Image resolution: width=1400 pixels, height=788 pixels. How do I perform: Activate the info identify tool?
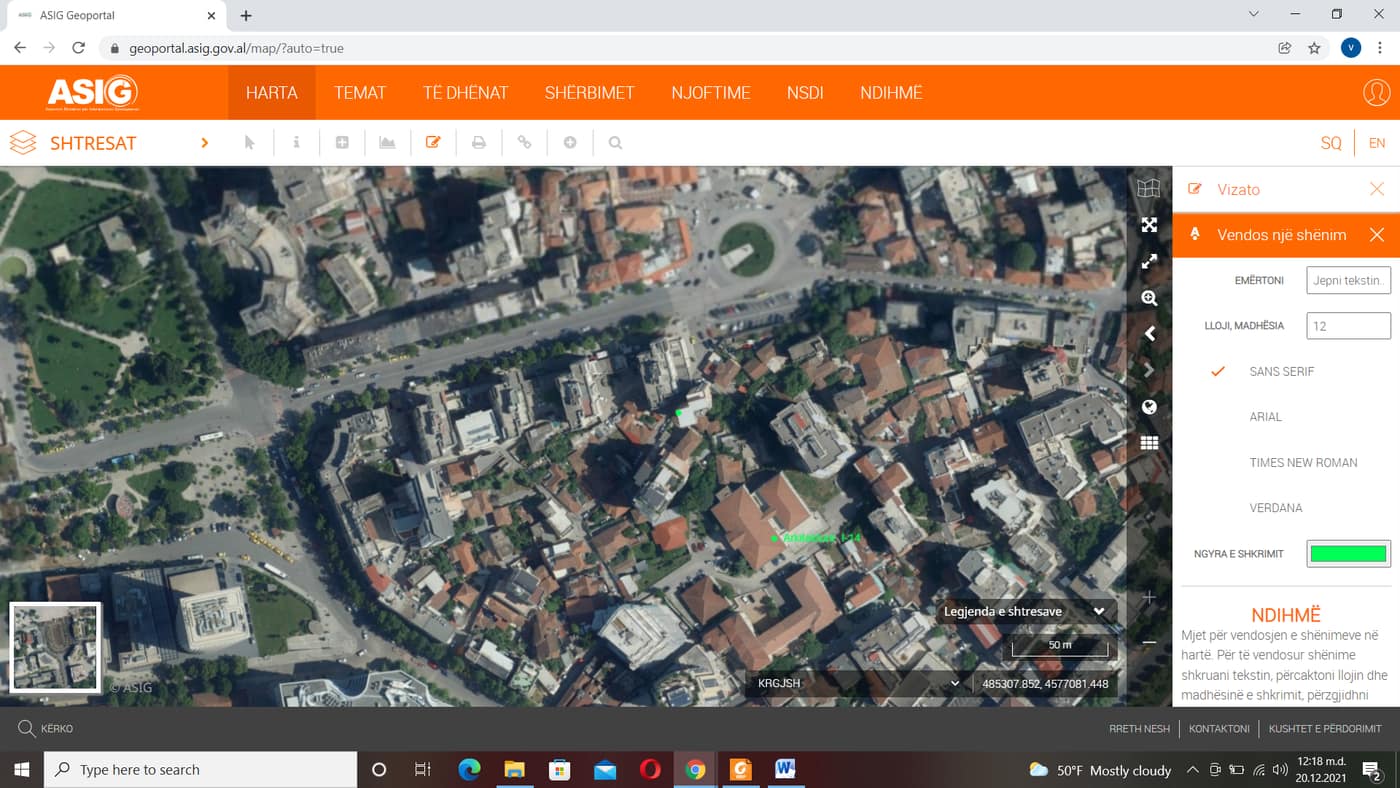[296, 143]
